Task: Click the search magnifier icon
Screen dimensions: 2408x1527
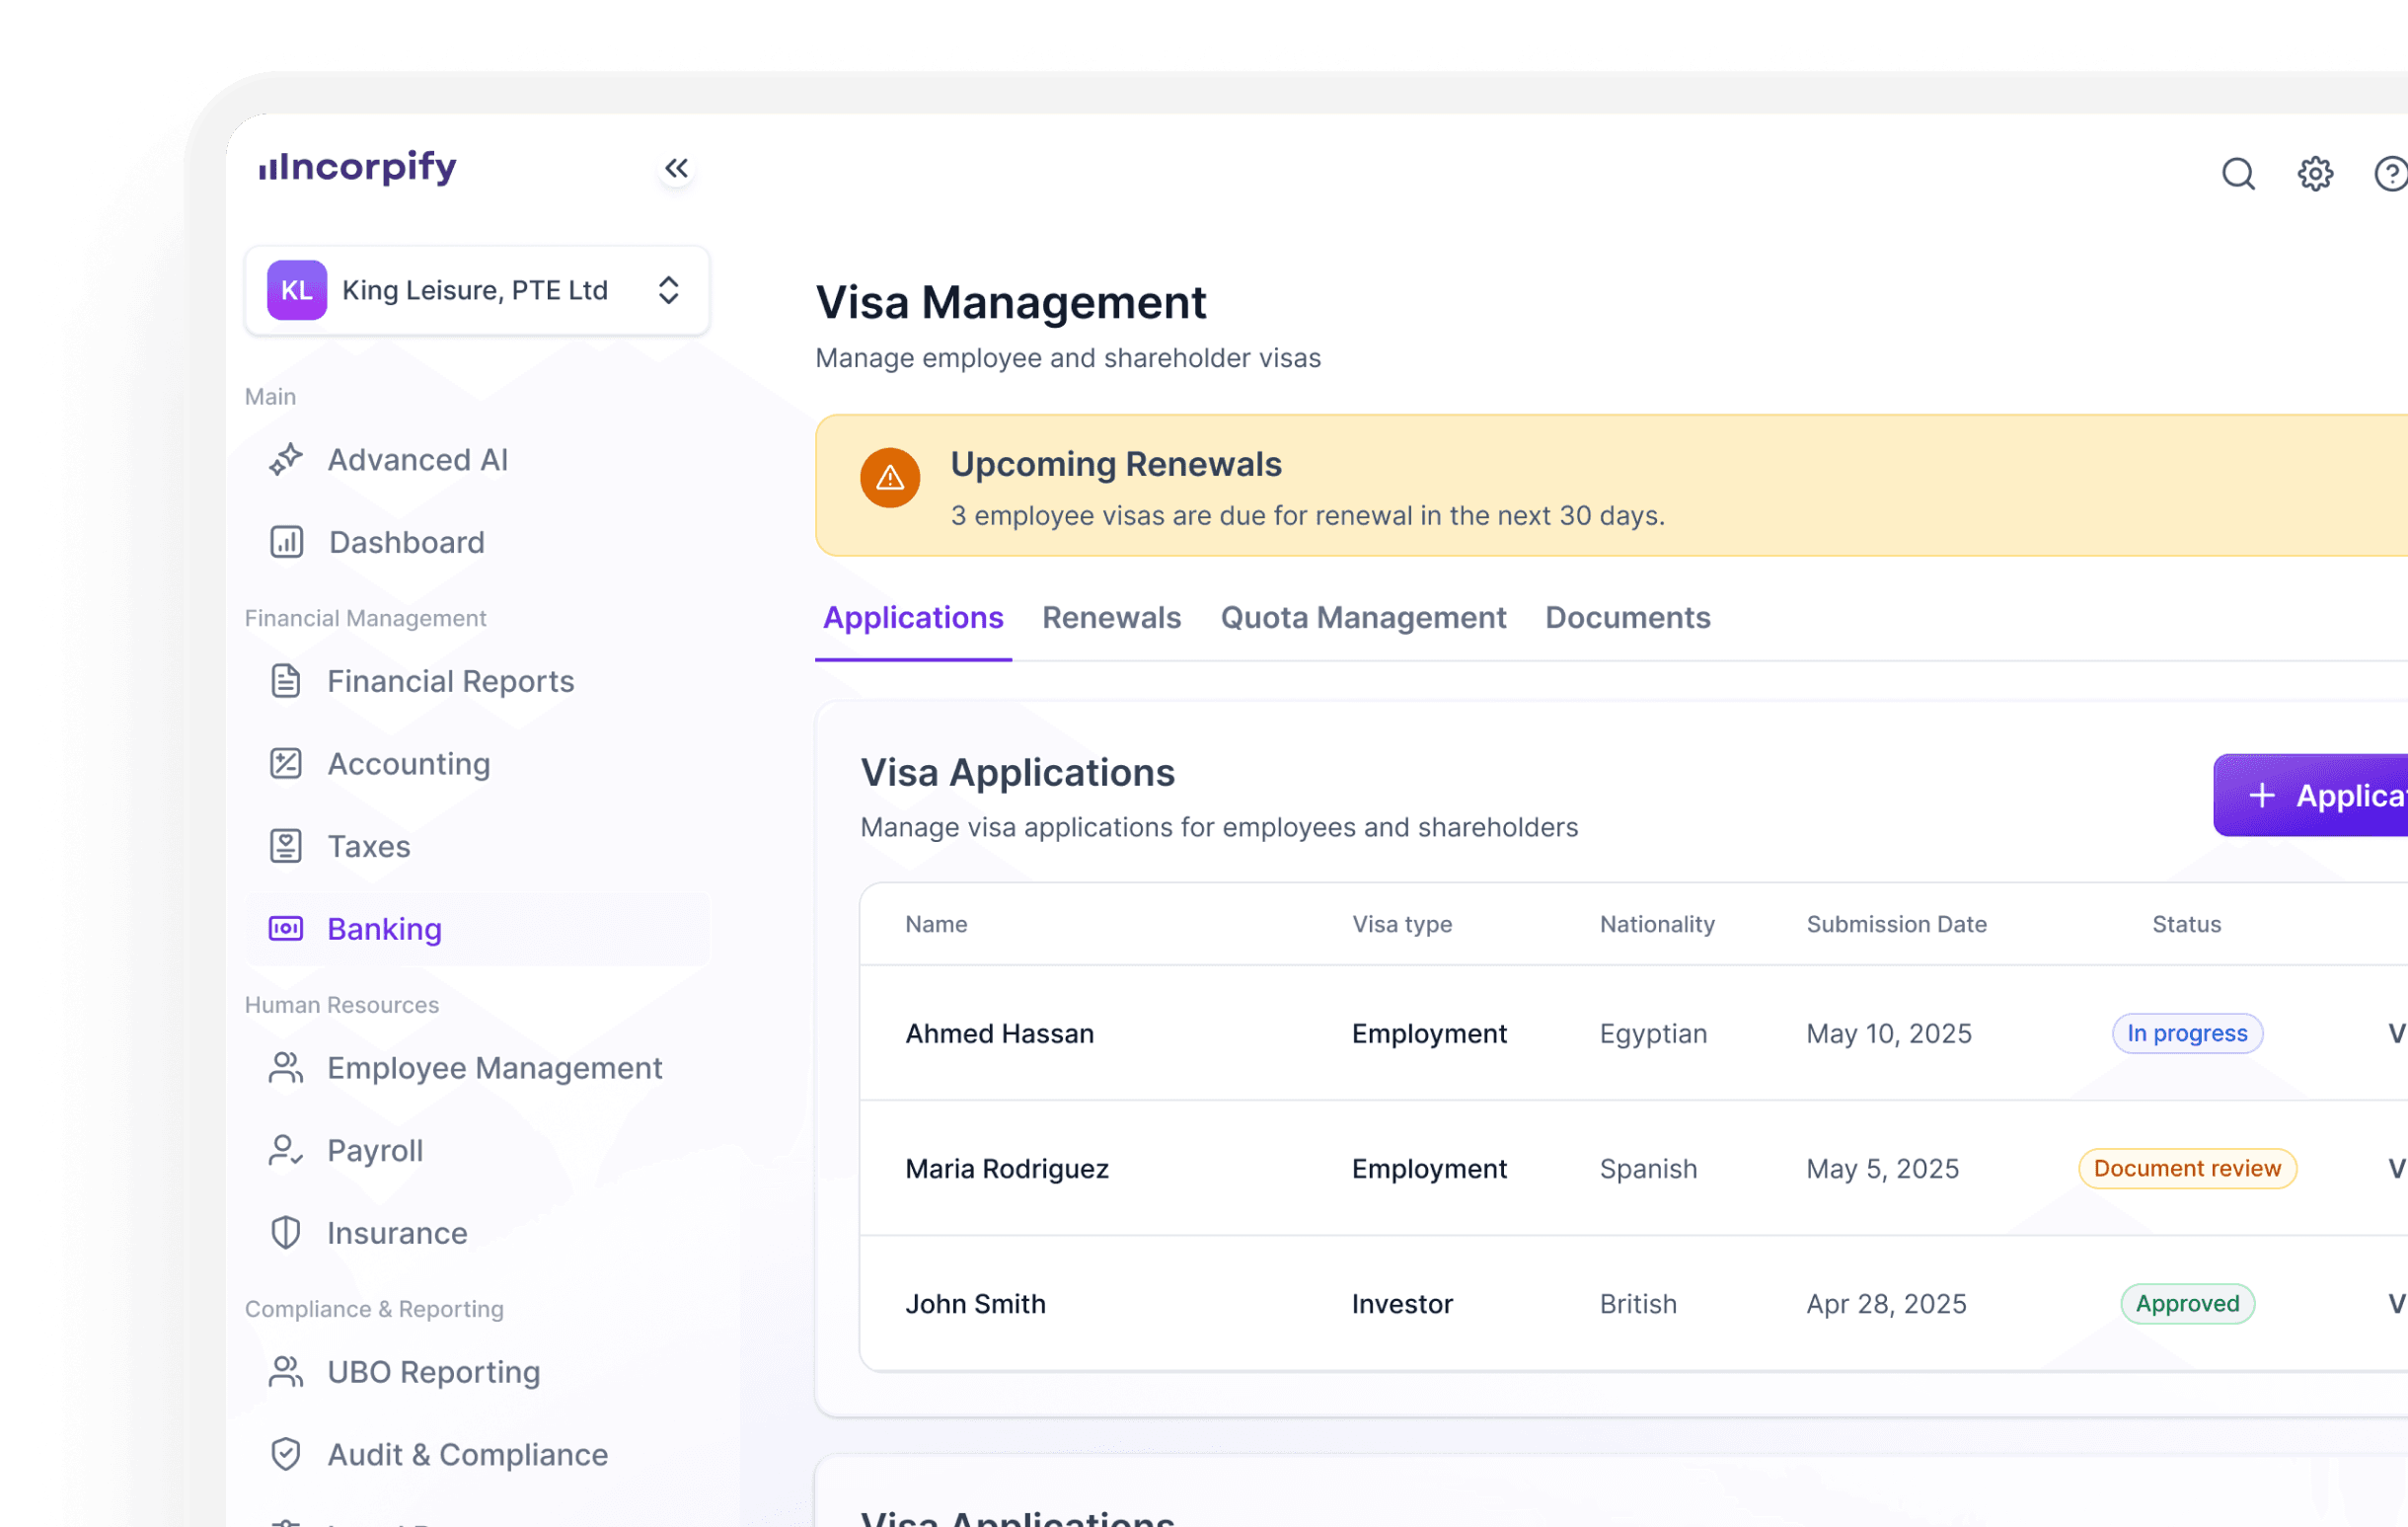Action: pyautogui.click(x=2238, y=174)
